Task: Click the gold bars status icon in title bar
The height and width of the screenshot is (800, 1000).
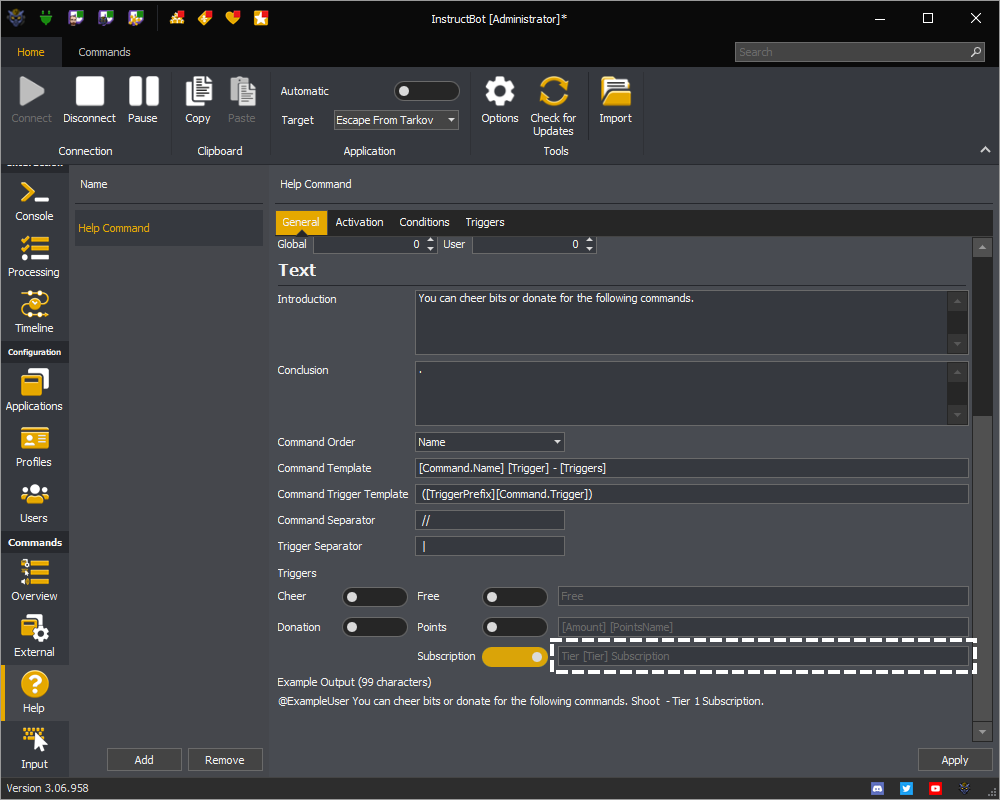Action: [x=177, y=18]
